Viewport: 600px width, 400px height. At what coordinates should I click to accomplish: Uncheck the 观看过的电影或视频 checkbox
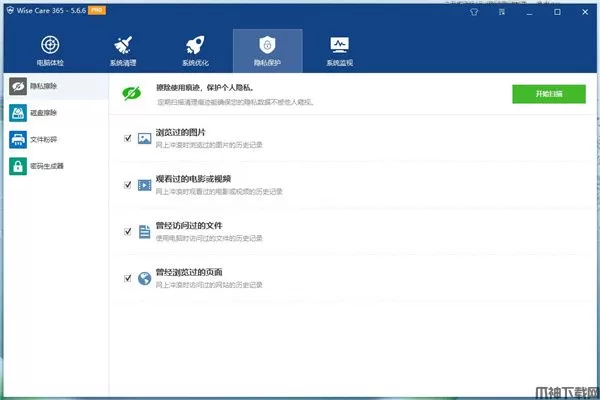click(128, 185)
